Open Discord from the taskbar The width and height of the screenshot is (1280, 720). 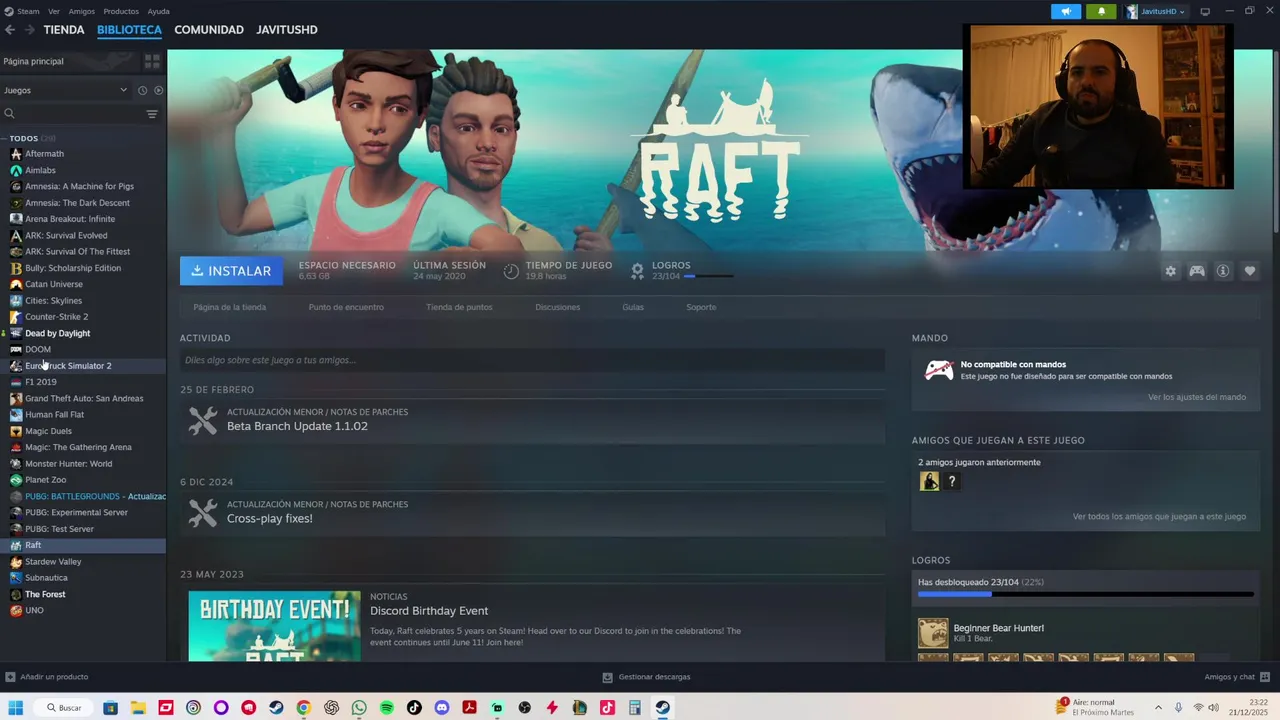pyautogui.click(x=442, y=708)
